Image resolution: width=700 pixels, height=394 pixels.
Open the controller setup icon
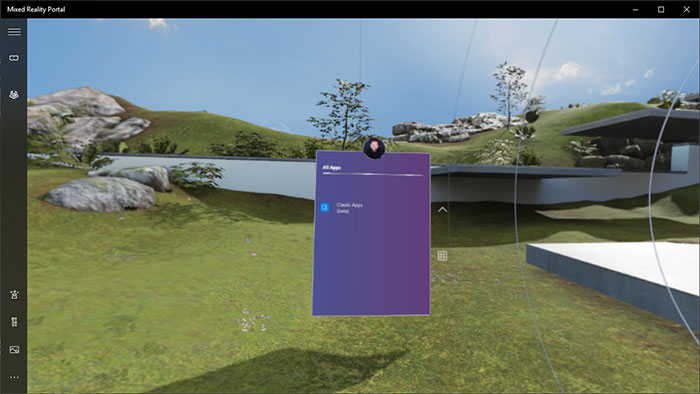pos(14,322)
